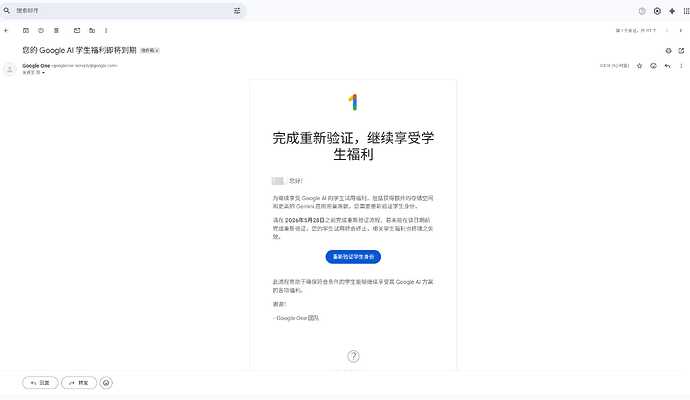Move email to a folder
This screenshot has width=690, height=400.
(x=92, y=30)
